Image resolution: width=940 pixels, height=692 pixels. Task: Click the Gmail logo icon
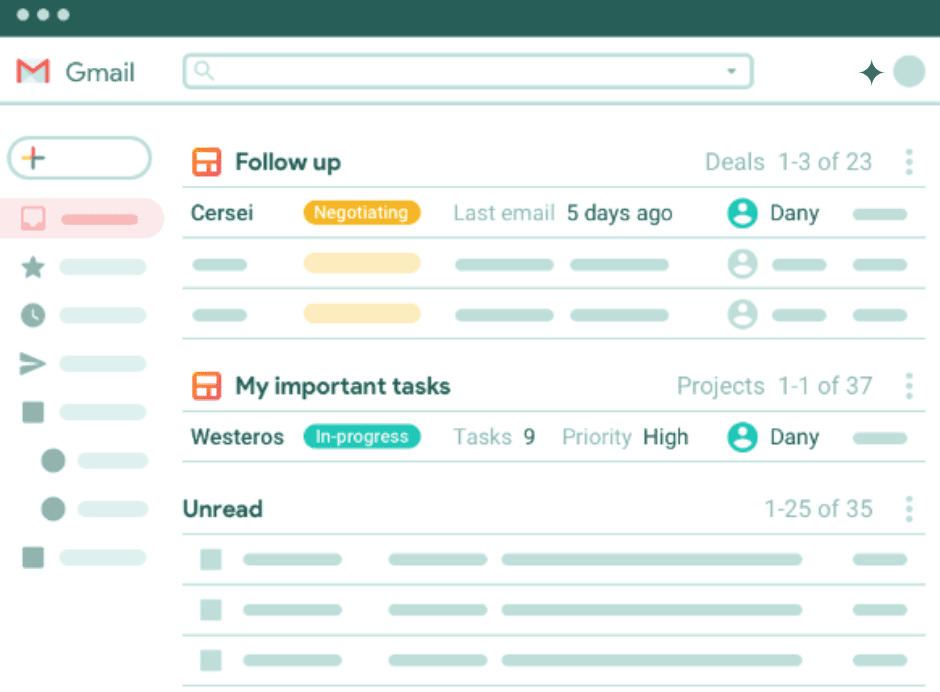(33, 72)
